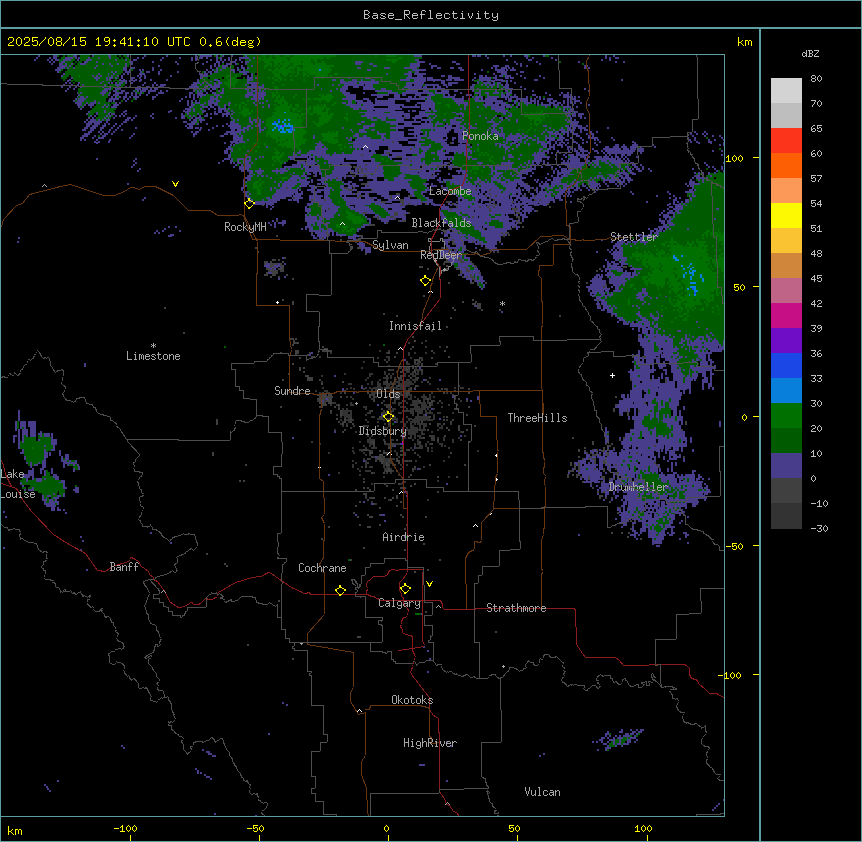Image resolution: width=862 pixels, height=842 pixels.
Task: Click the Limestone label
Action: (153, 356)
